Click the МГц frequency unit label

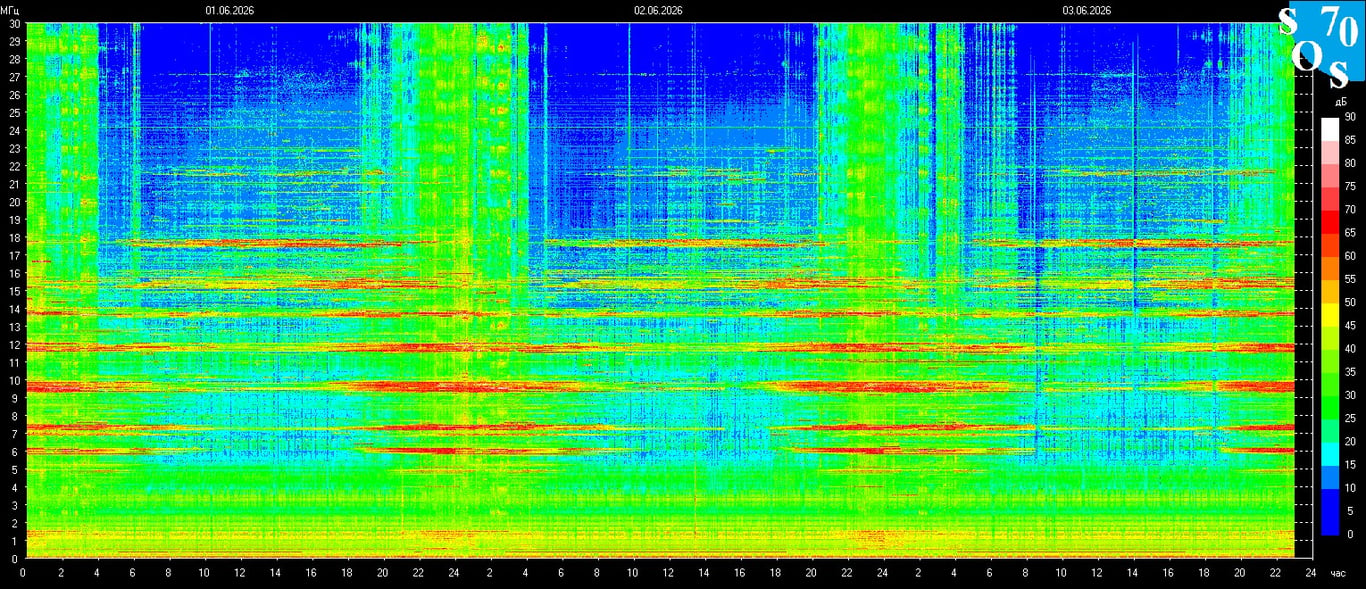11,11
